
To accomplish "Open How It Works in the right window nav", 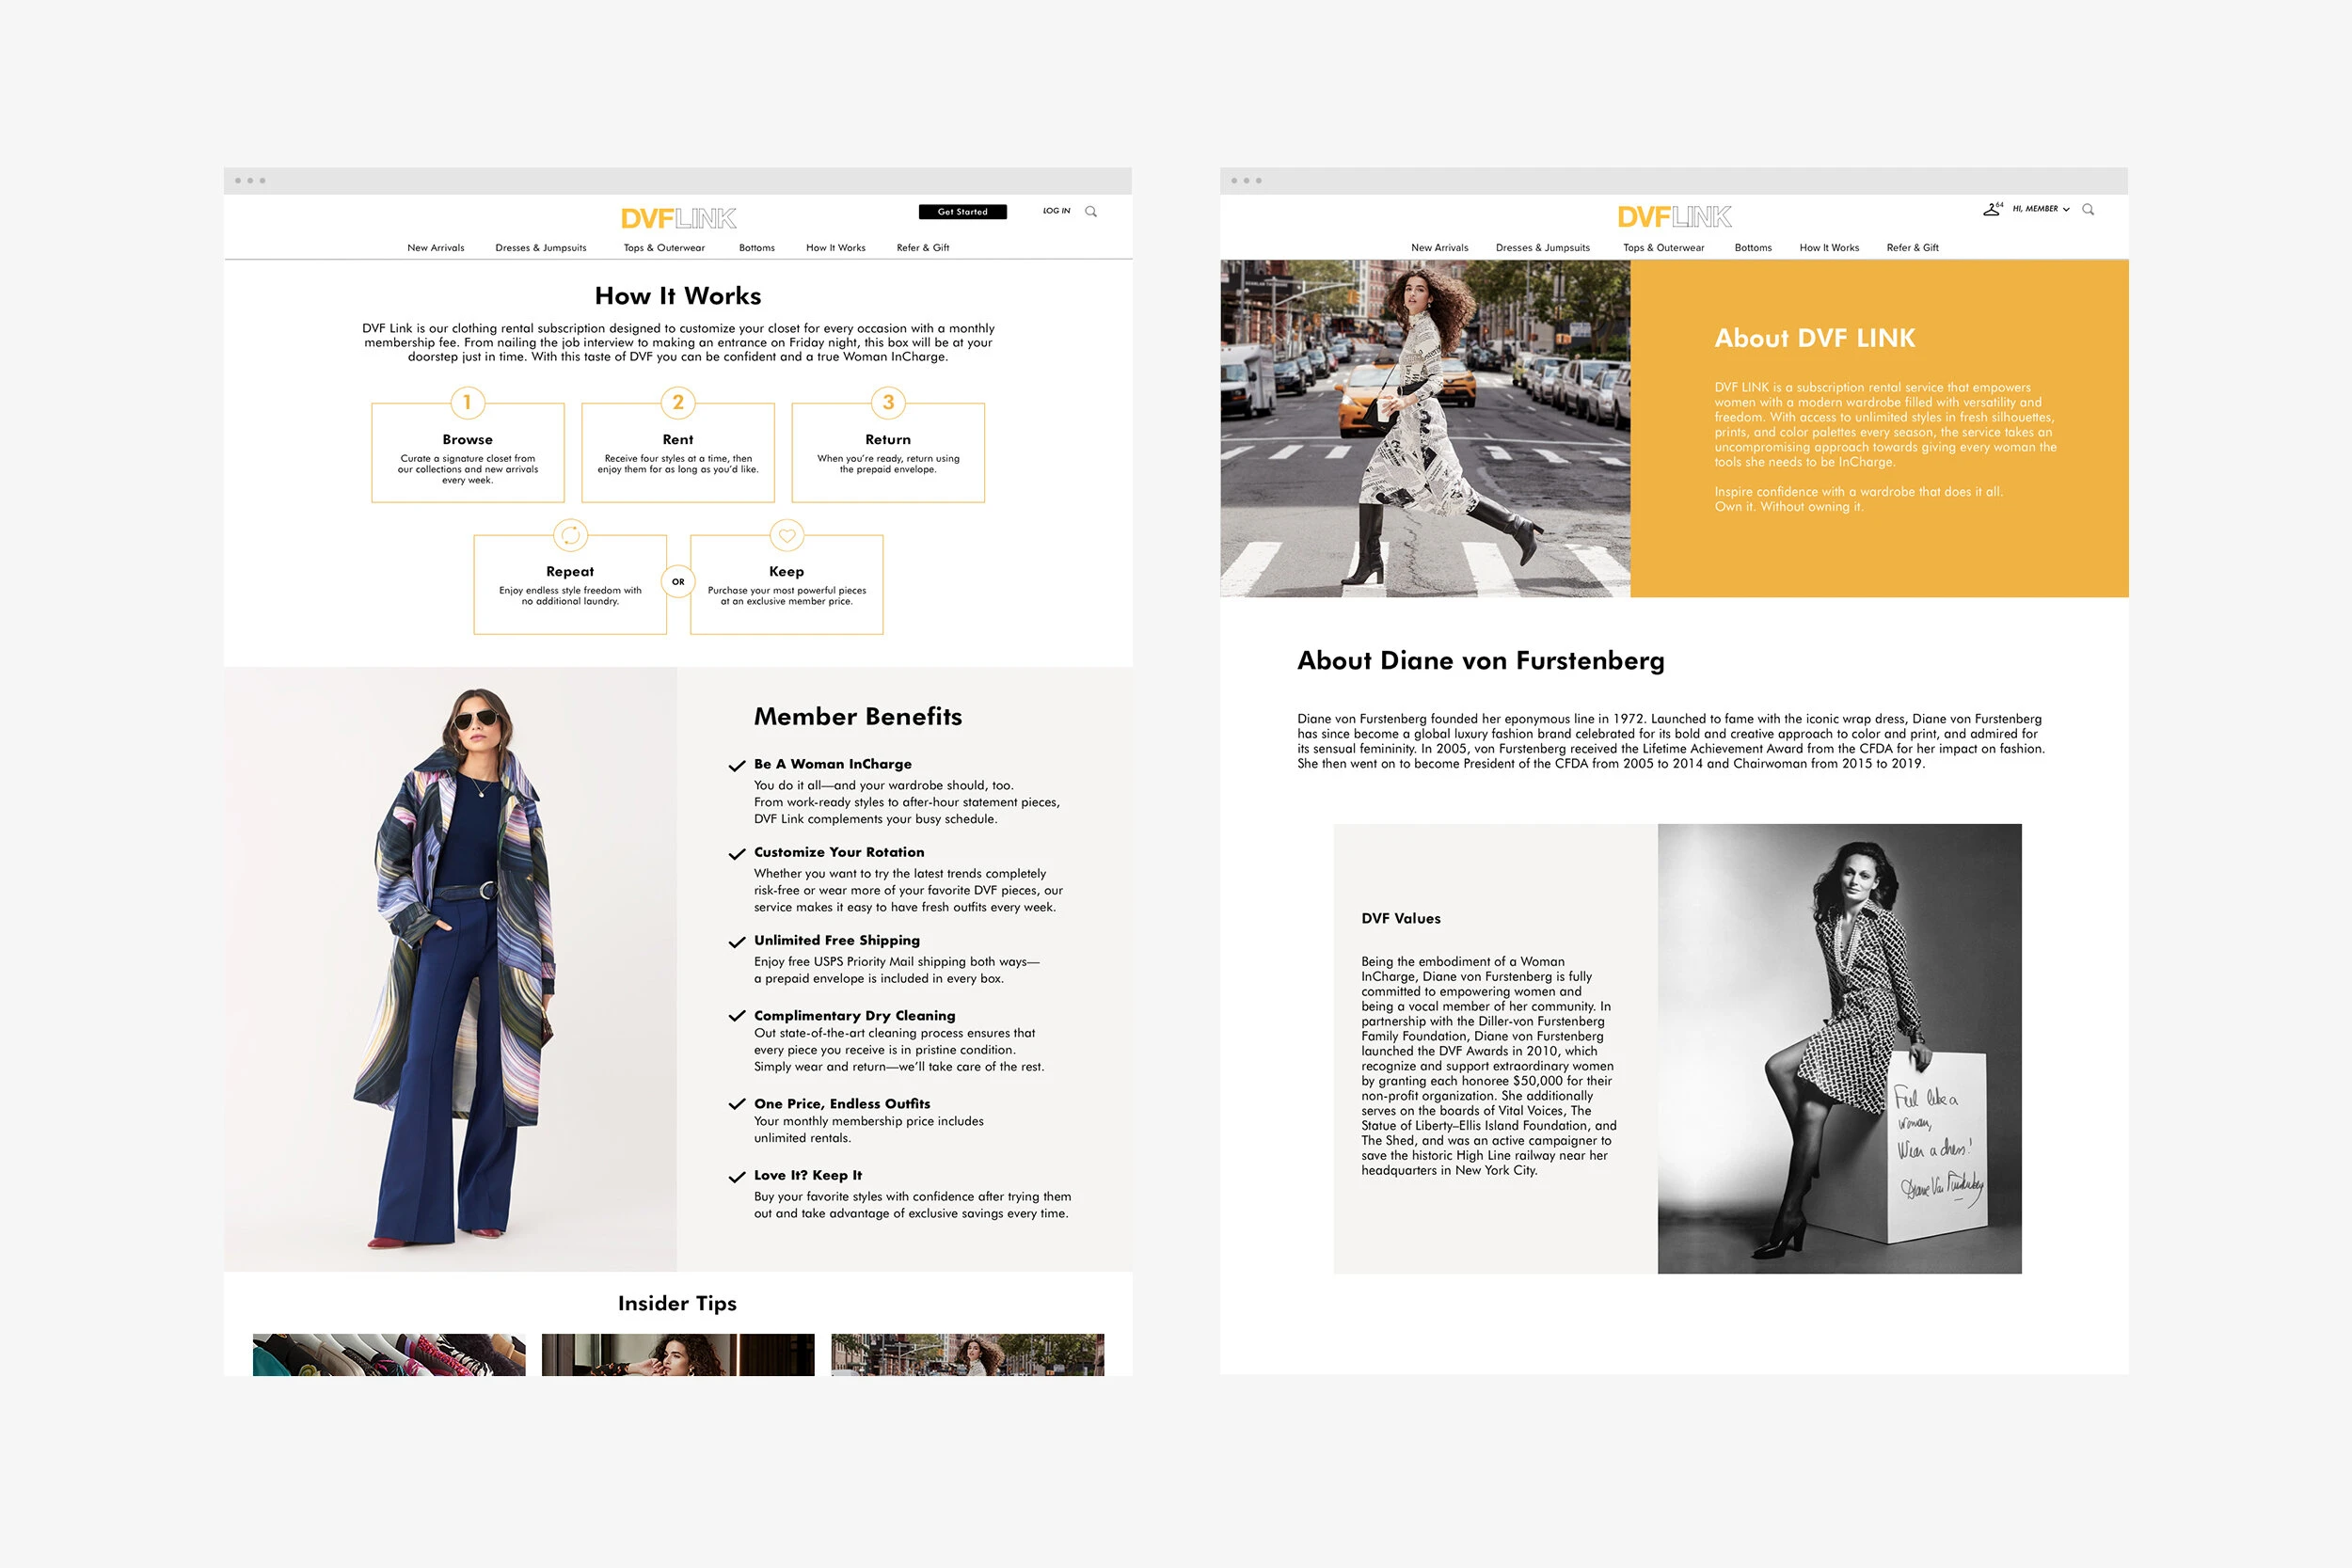I will [x=1829, y=248].
